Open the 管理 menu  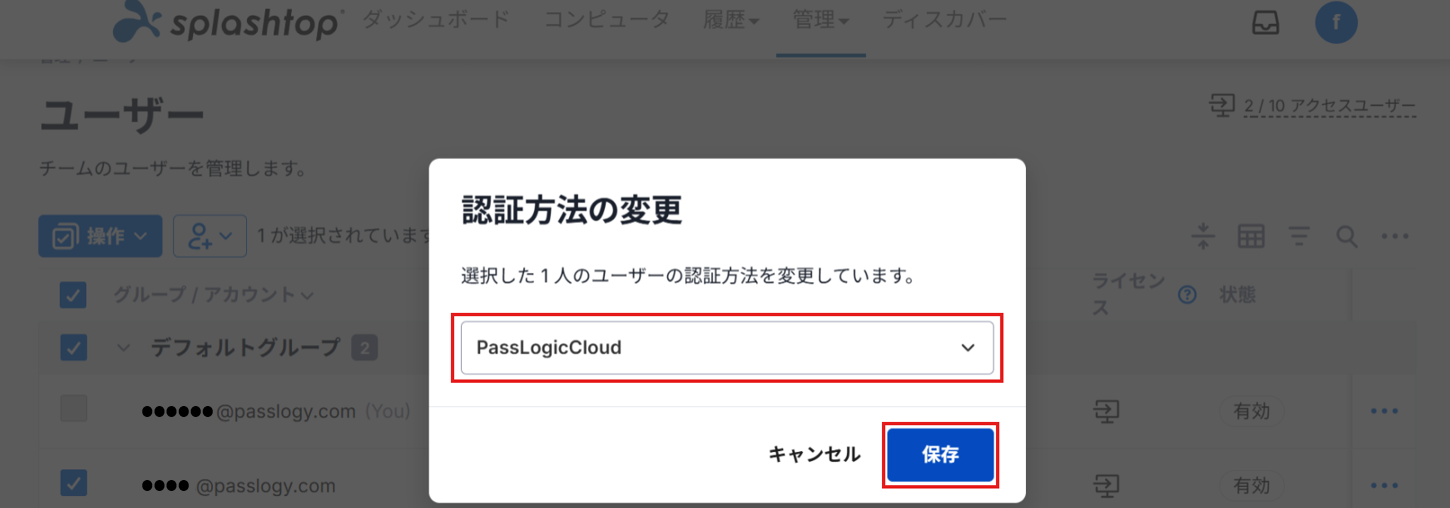tap(820, 20)
